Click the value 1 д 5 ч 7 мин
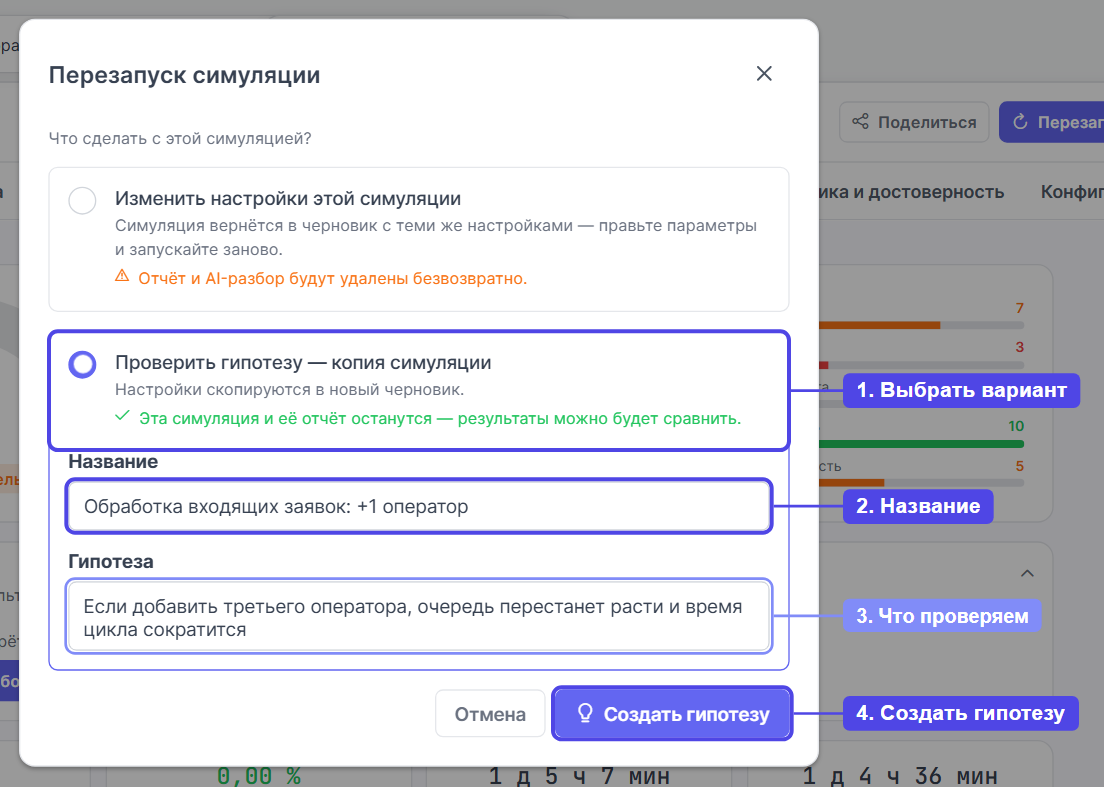This screenshot has height=787, width=1104. click(x=579, y=775)
